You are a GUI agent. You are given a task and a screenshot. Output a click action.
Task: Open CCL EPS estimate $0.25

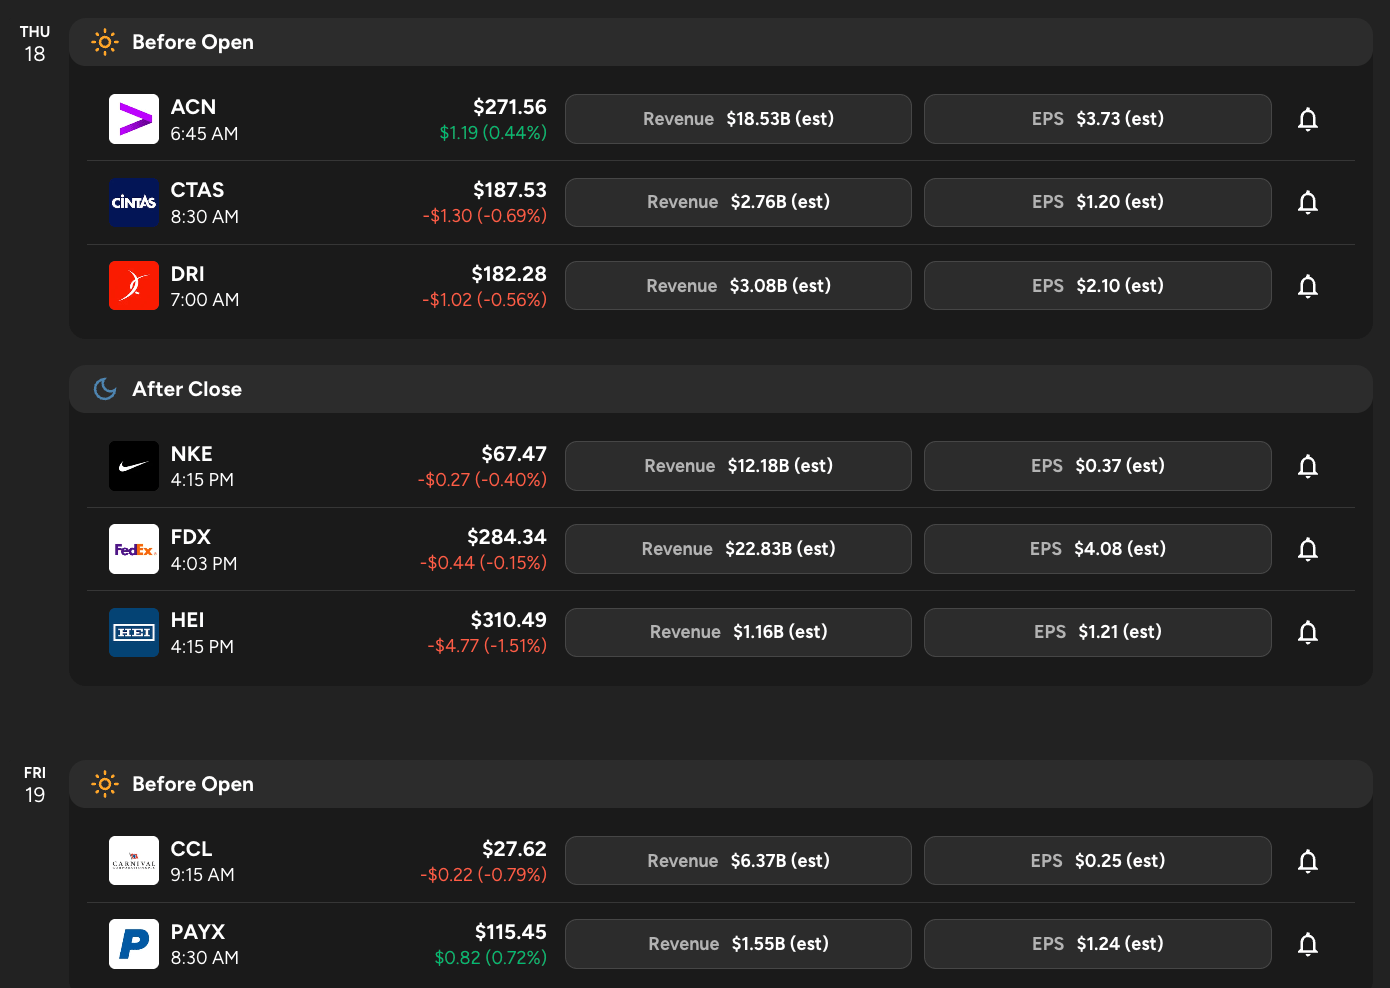tap(1098, 861)
